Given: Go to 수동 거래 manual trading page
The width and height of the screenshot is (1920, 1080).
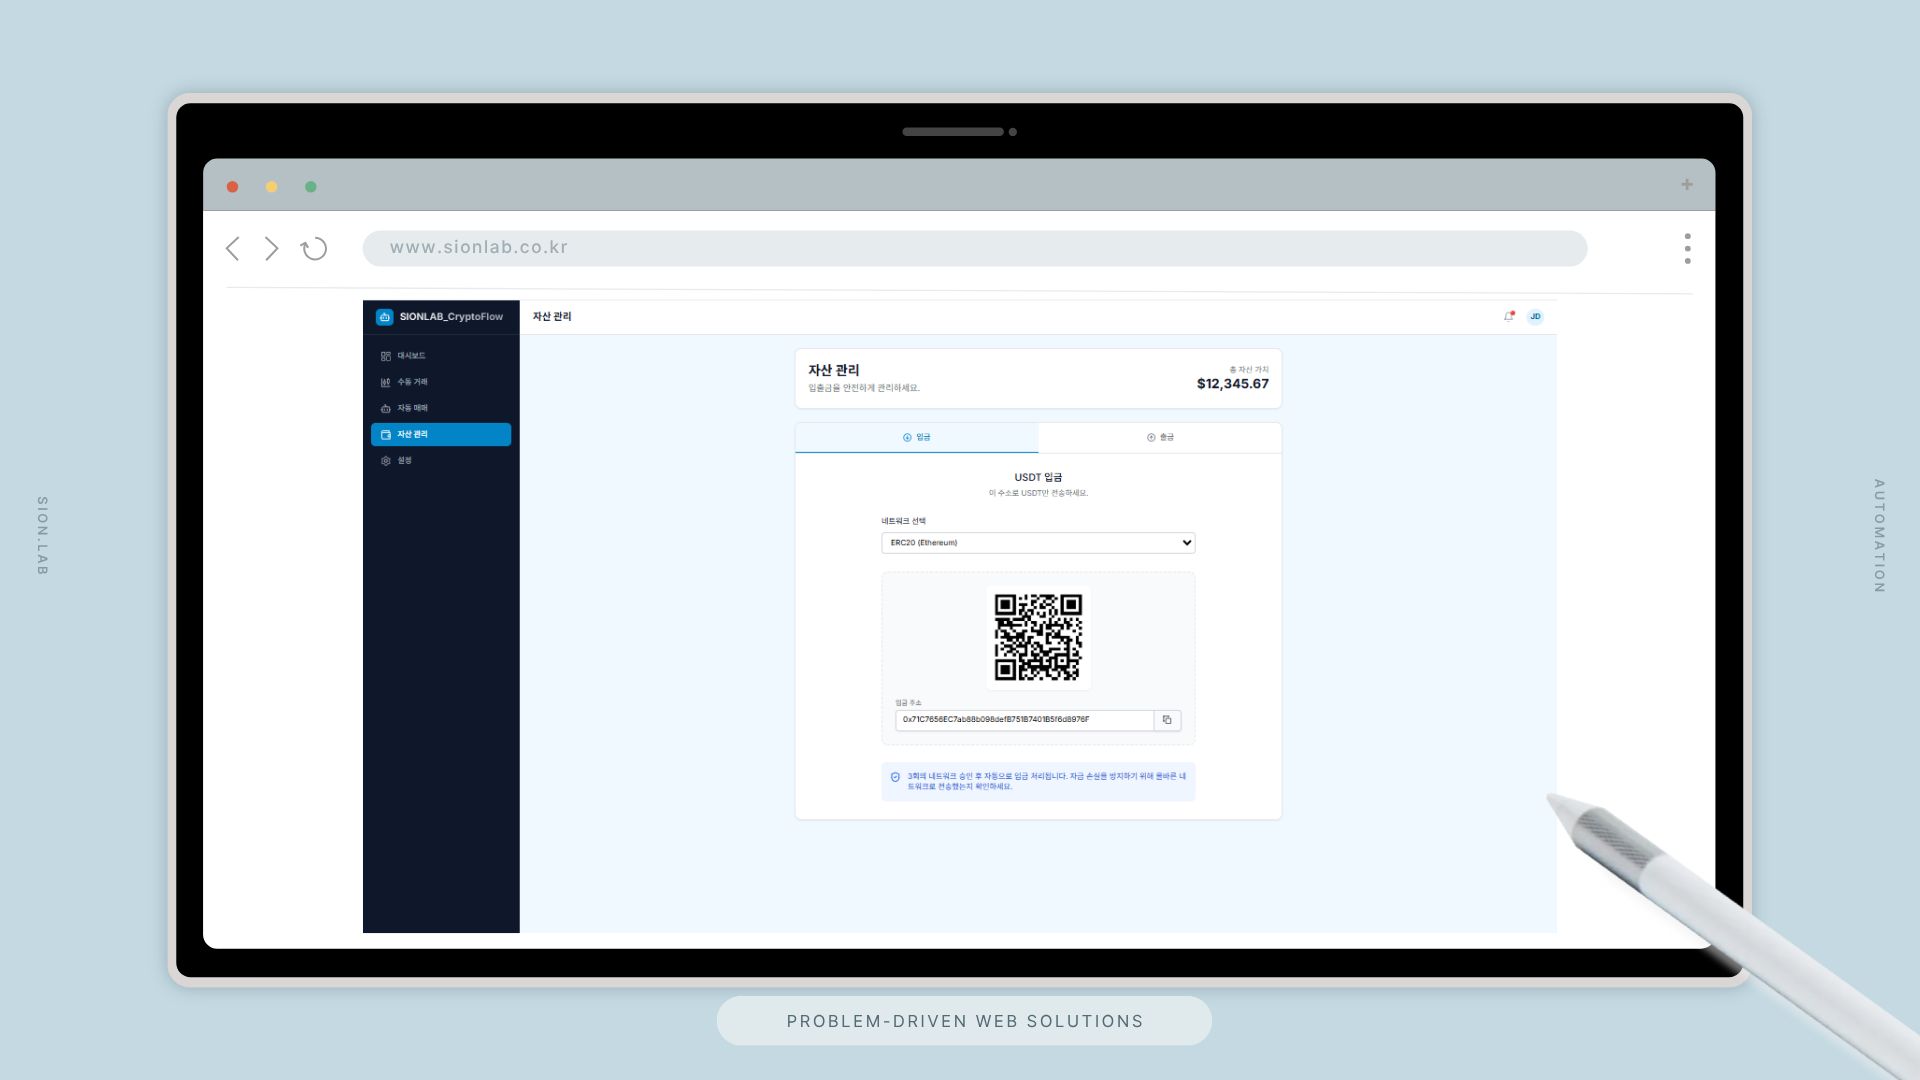Looking at the screenshot, I should 411,382.
